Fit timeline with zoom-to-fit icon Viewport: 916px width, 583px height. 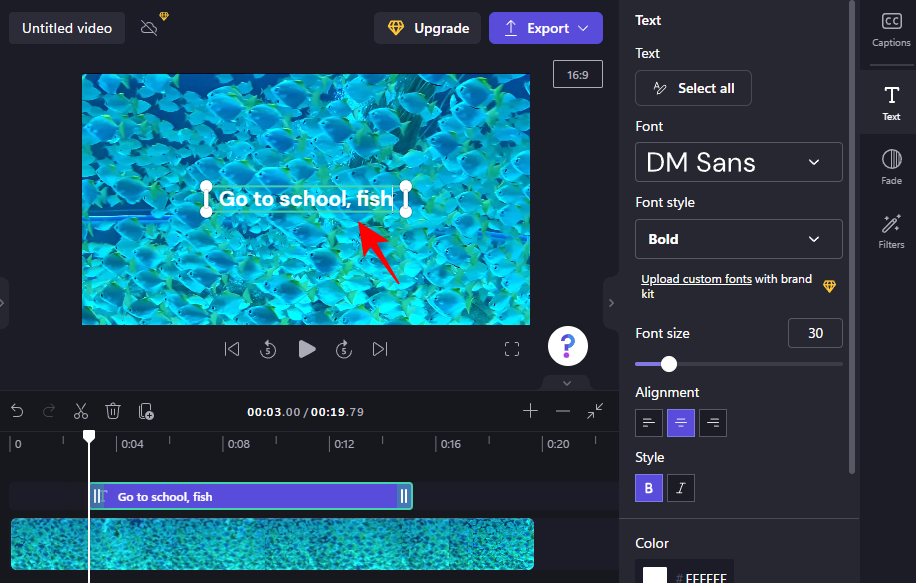(x=596, y=411)
